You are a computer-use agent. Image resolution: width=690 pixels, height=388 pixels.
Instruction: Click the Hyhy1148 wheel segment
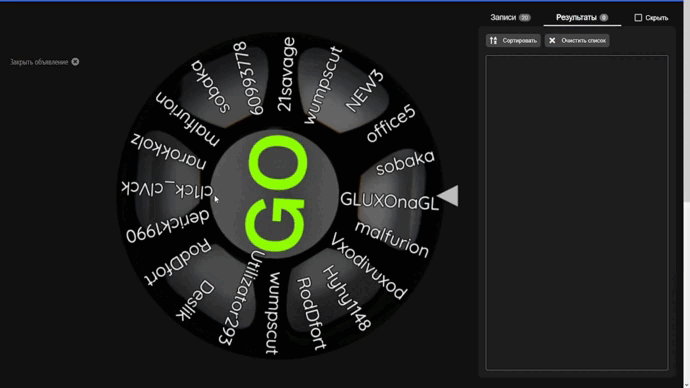coord(347,298)
